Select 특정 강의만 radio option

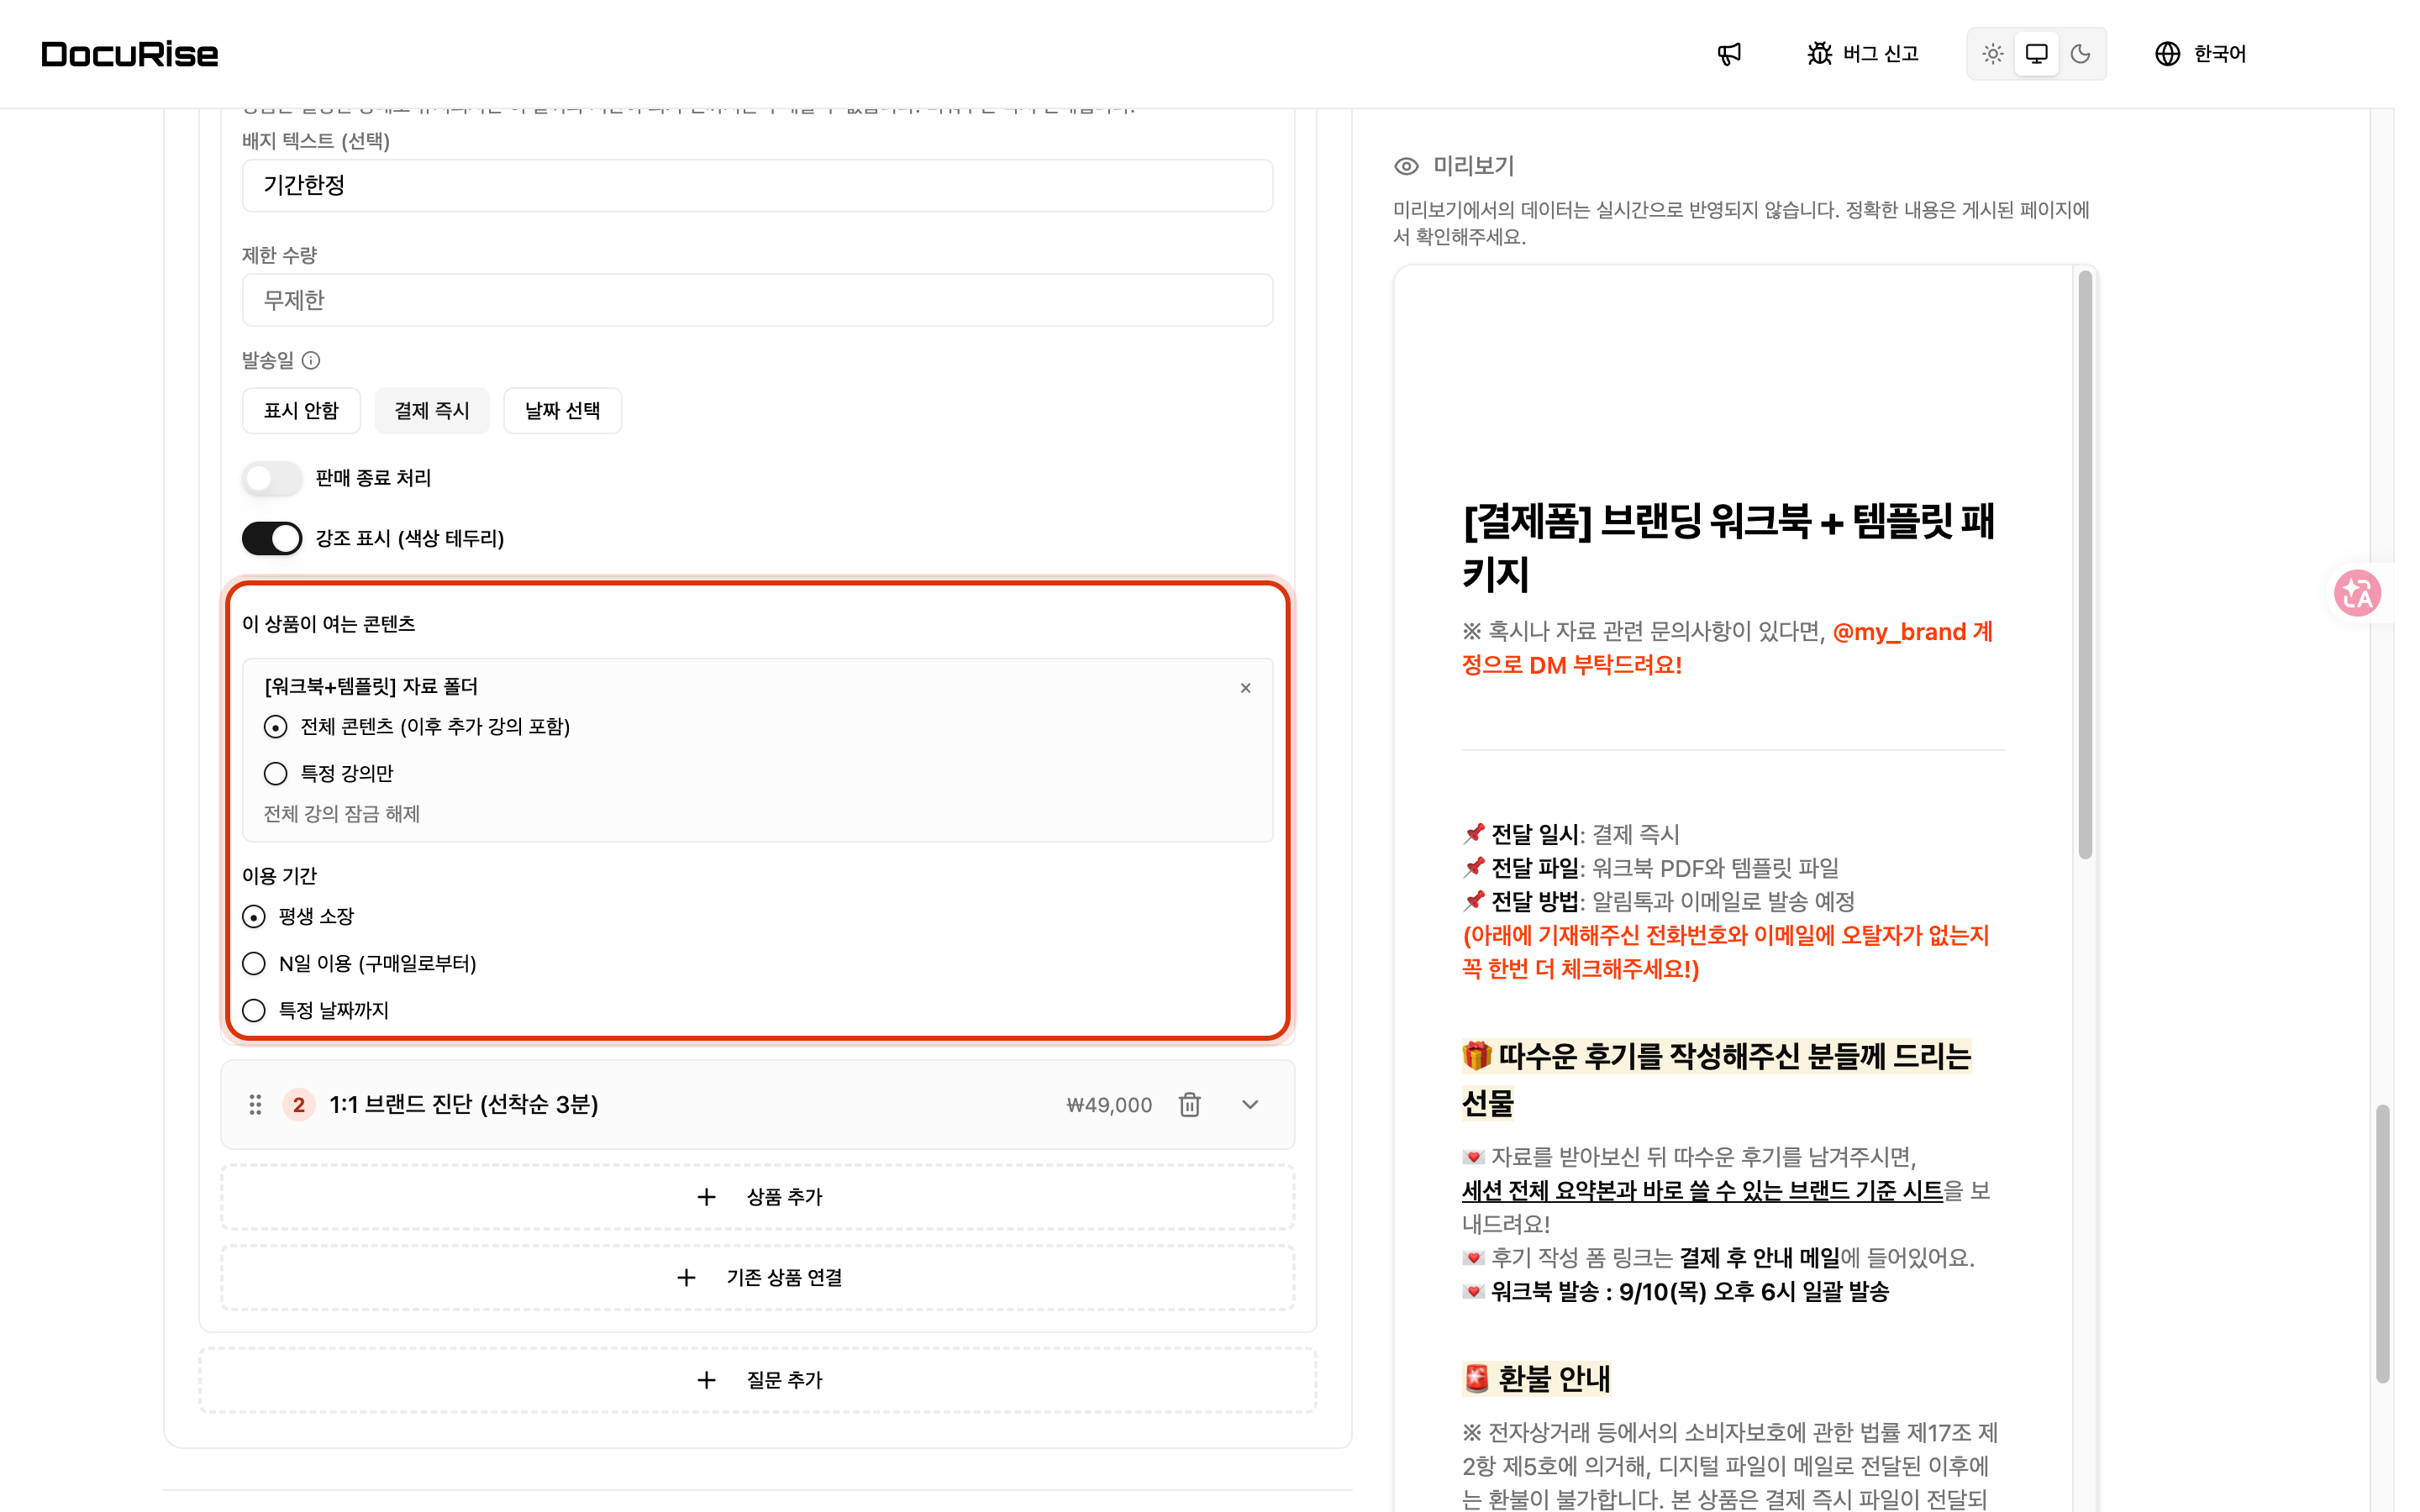275,774
